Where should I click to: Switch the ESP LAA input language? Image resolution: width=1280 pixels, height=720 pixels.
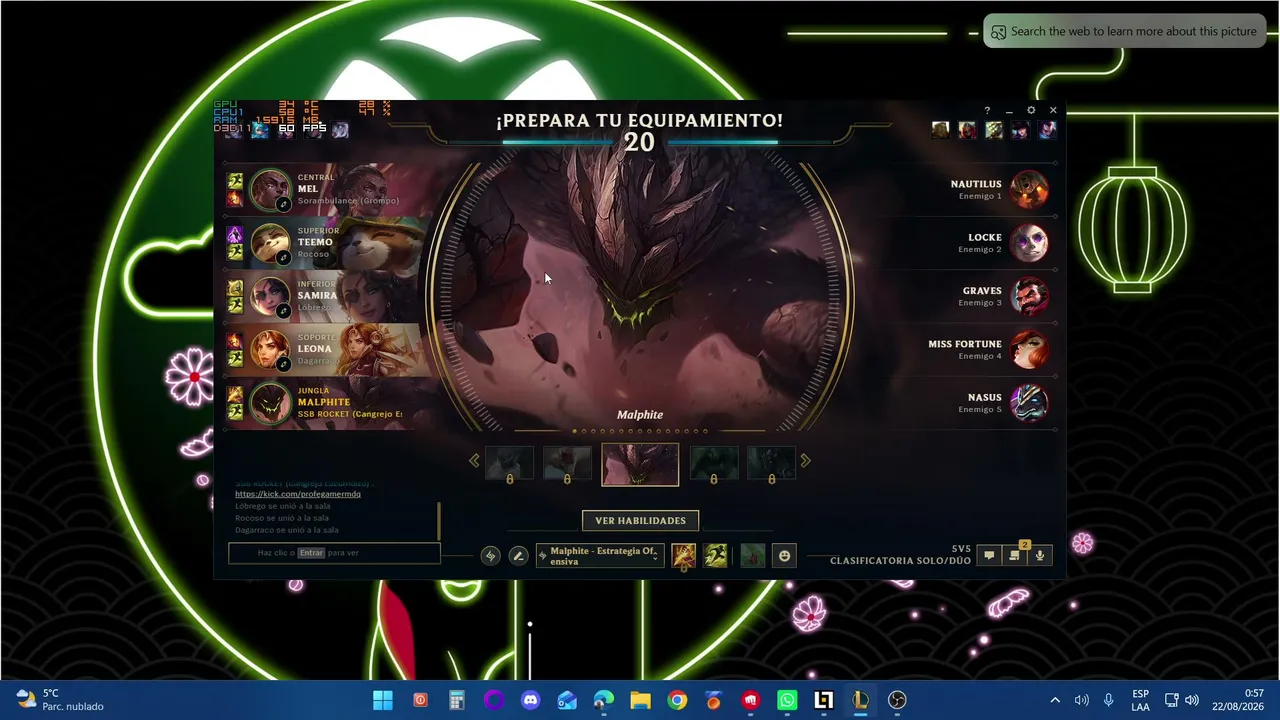[x=1140, y=700]
